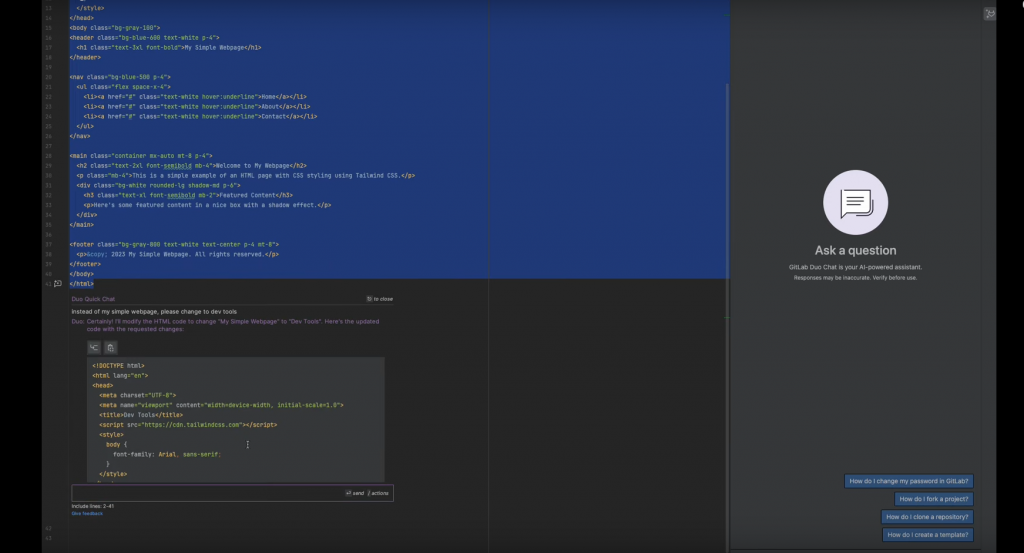This screenshot has height=553, width=1024.
Task: Click the chat bubble icon above Ask a question
Action: point(856,202)
